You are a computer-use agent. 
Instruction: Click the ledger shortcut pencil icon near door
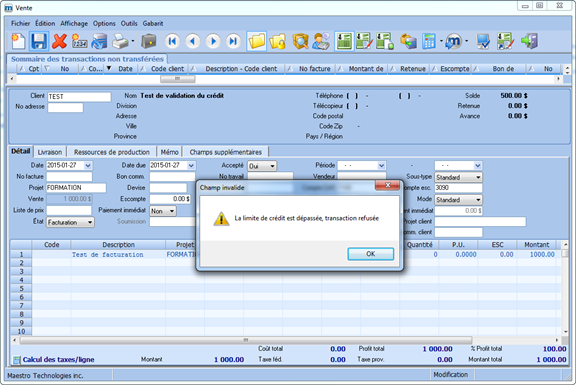pyautogui.click(x=505, y=41)
